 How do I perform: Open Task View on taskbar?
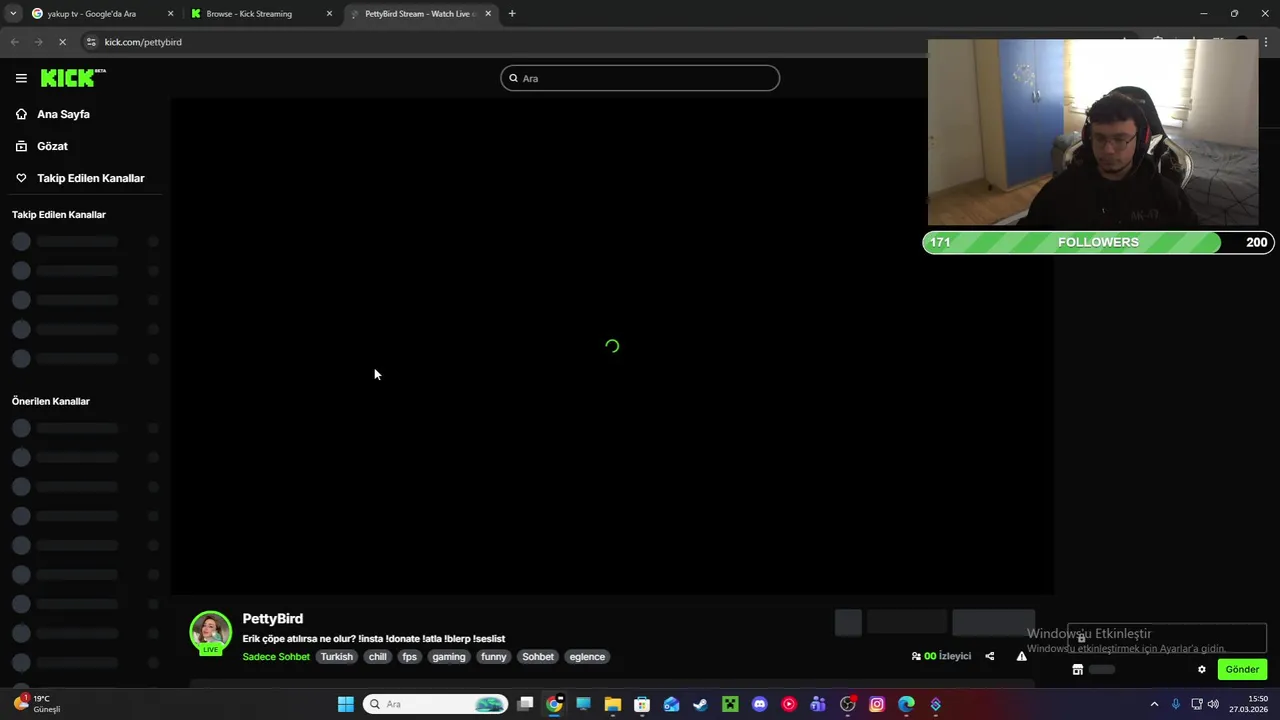[525, 704]
